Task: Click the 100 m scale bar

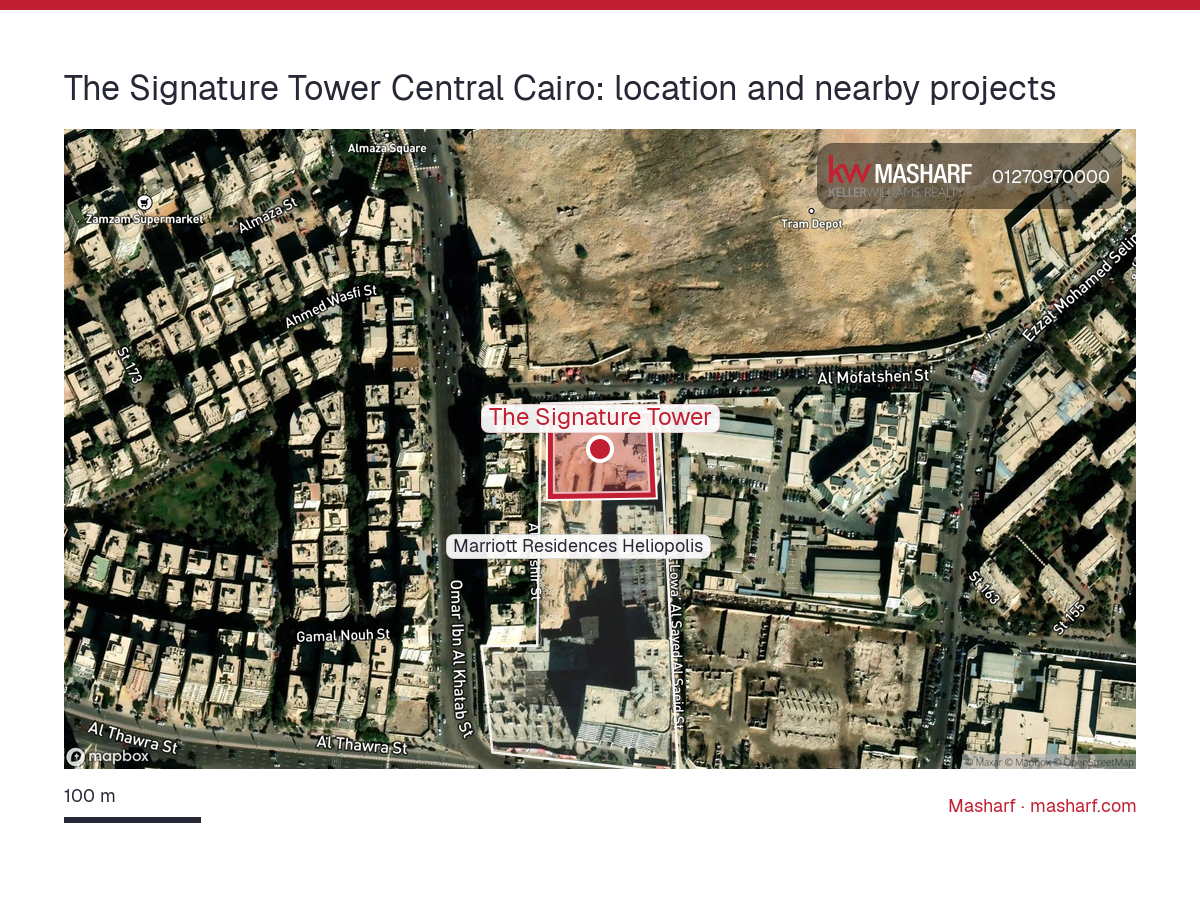Action: (x=132, y=820)
